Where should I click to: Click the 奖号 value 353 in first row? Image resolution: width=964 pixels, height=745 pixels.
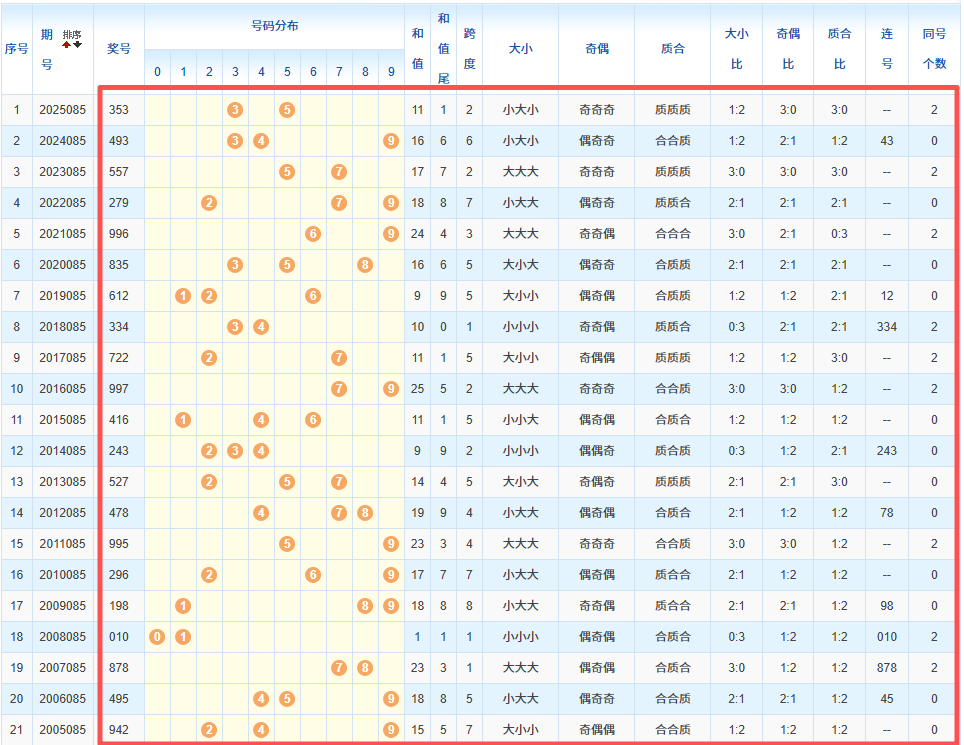[x=119, y=110]
